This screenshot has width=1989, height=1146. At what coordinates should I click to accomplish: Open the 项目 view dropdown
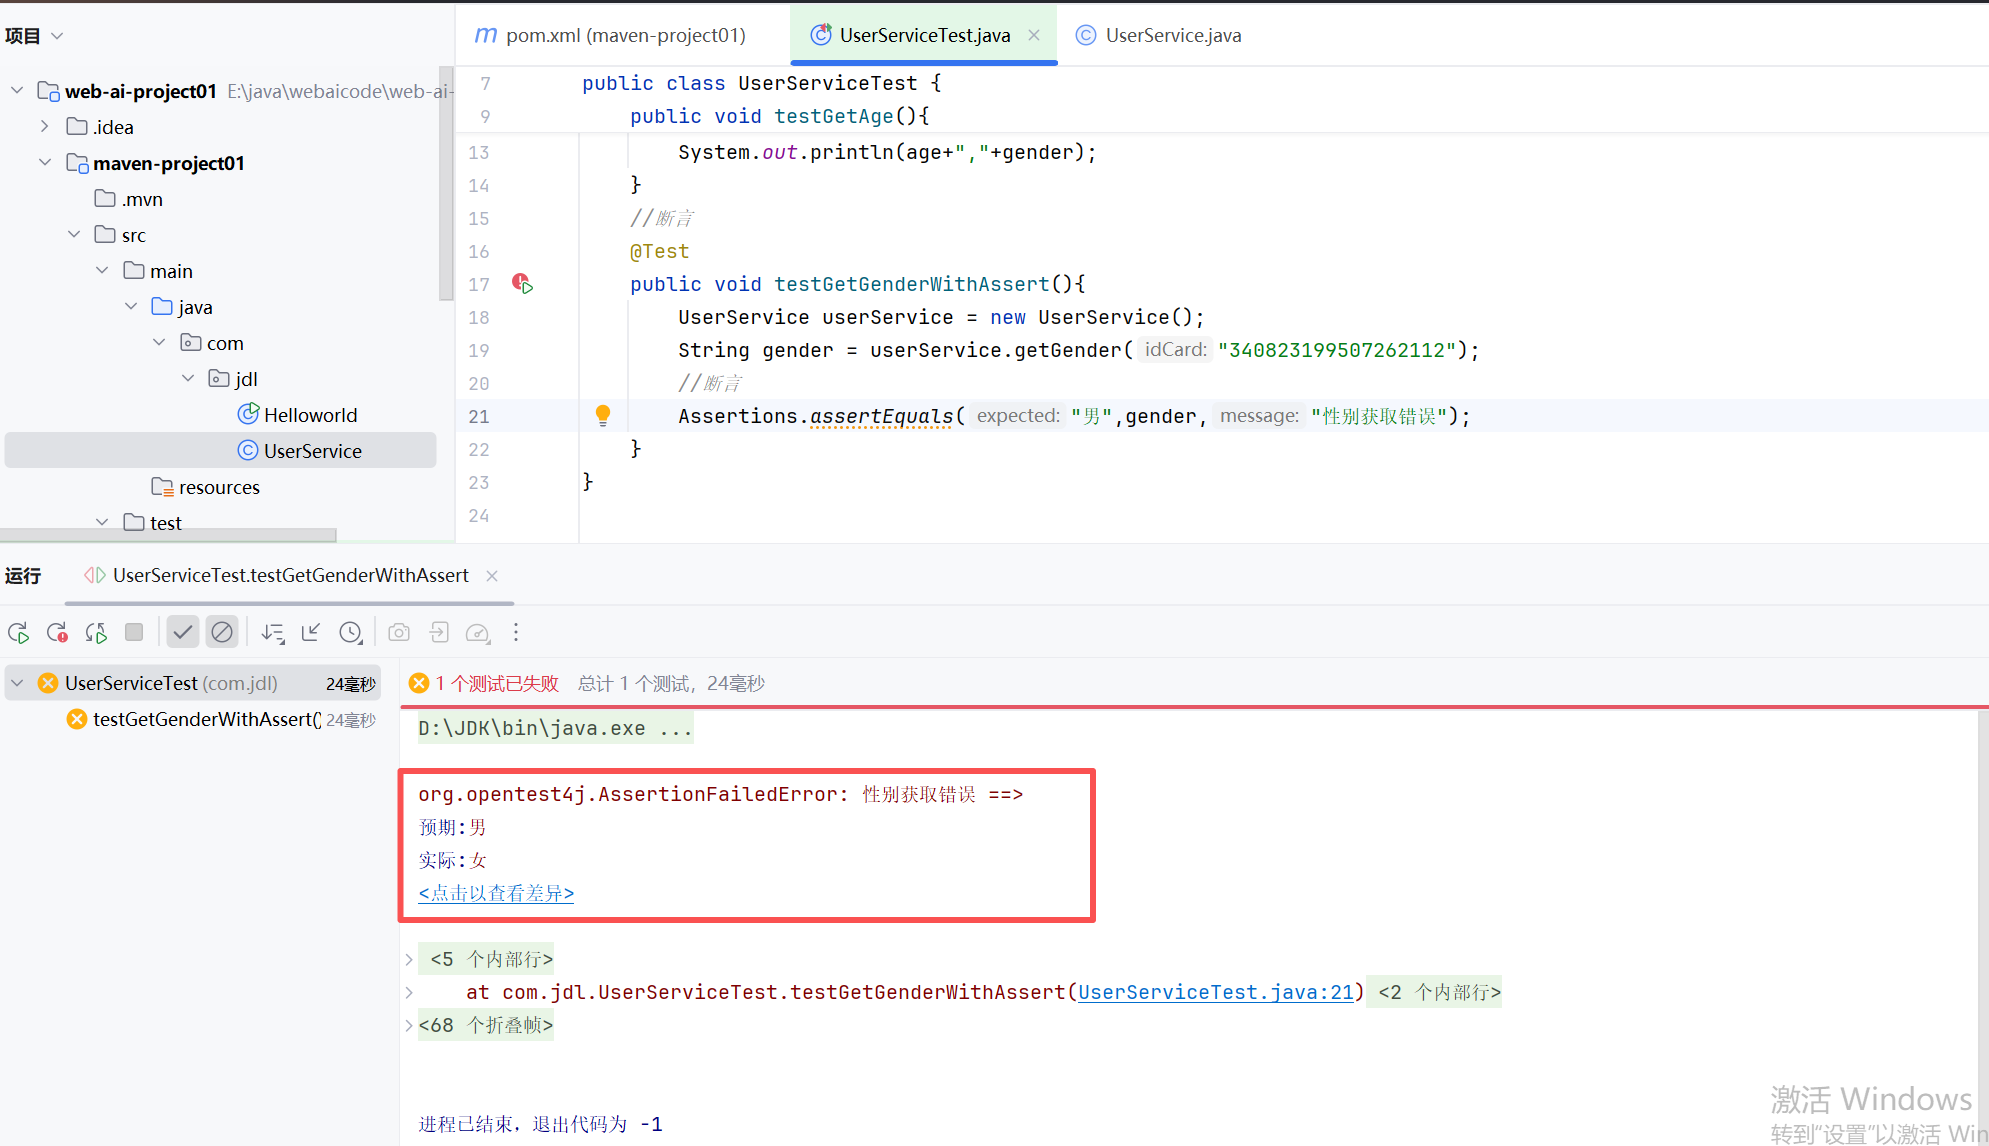(x=57, y=36)
